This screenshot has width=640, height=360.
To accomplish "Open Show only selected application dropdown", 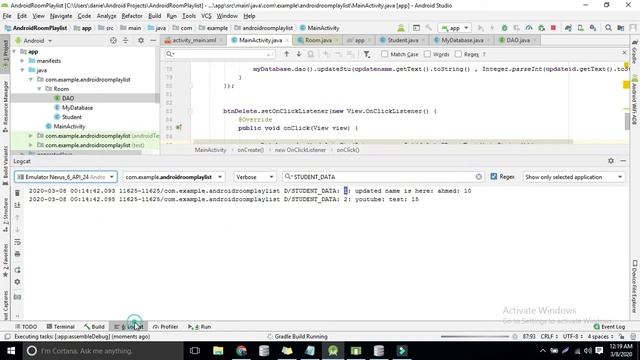I will (573, 177).
